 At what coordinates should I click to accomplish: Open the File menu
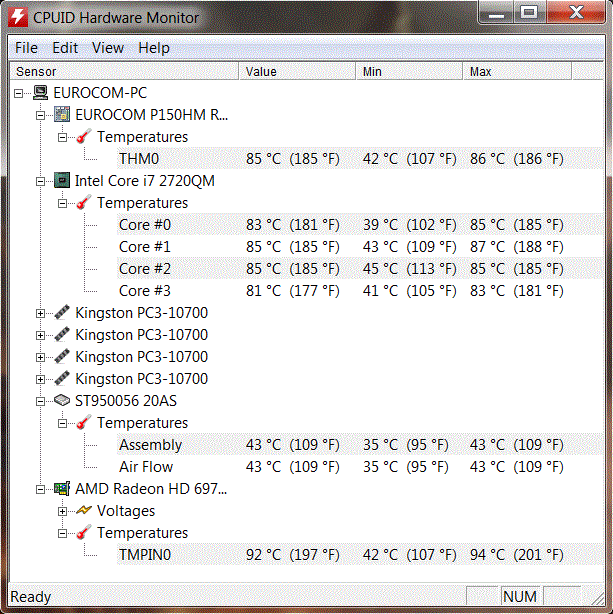26,48
